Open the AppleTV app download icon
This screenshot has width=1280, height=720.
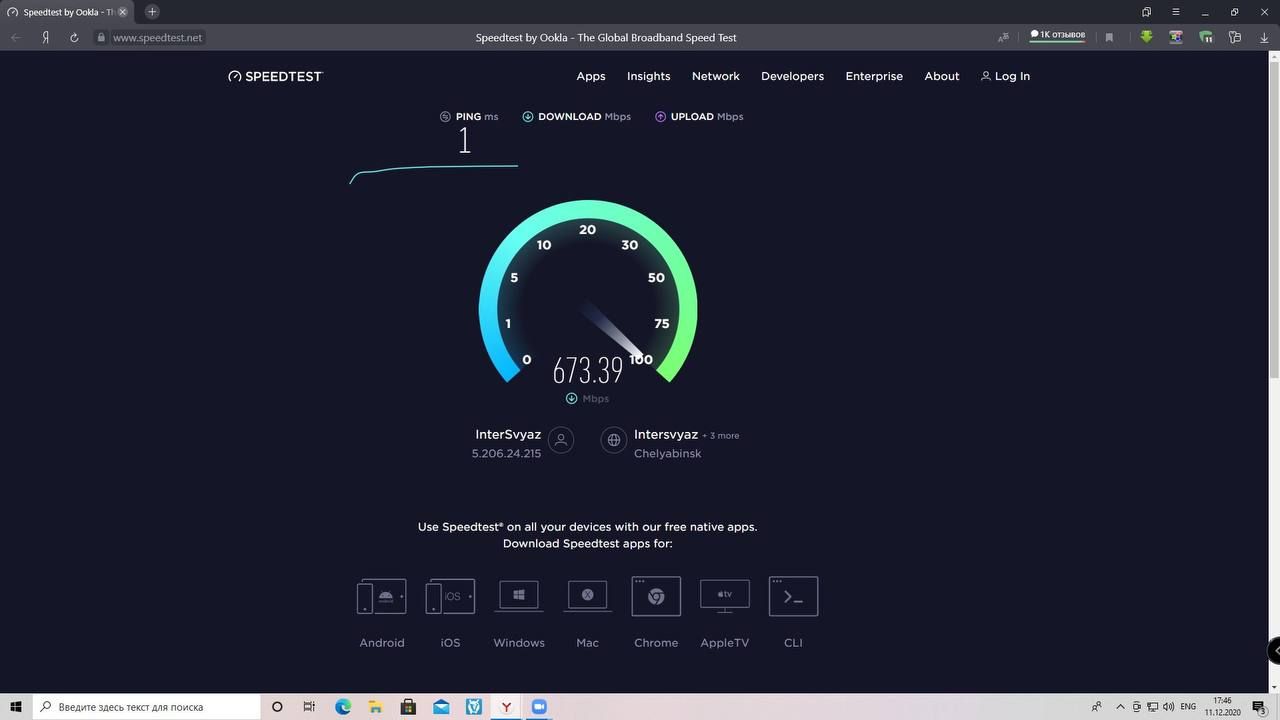[725, 596]
